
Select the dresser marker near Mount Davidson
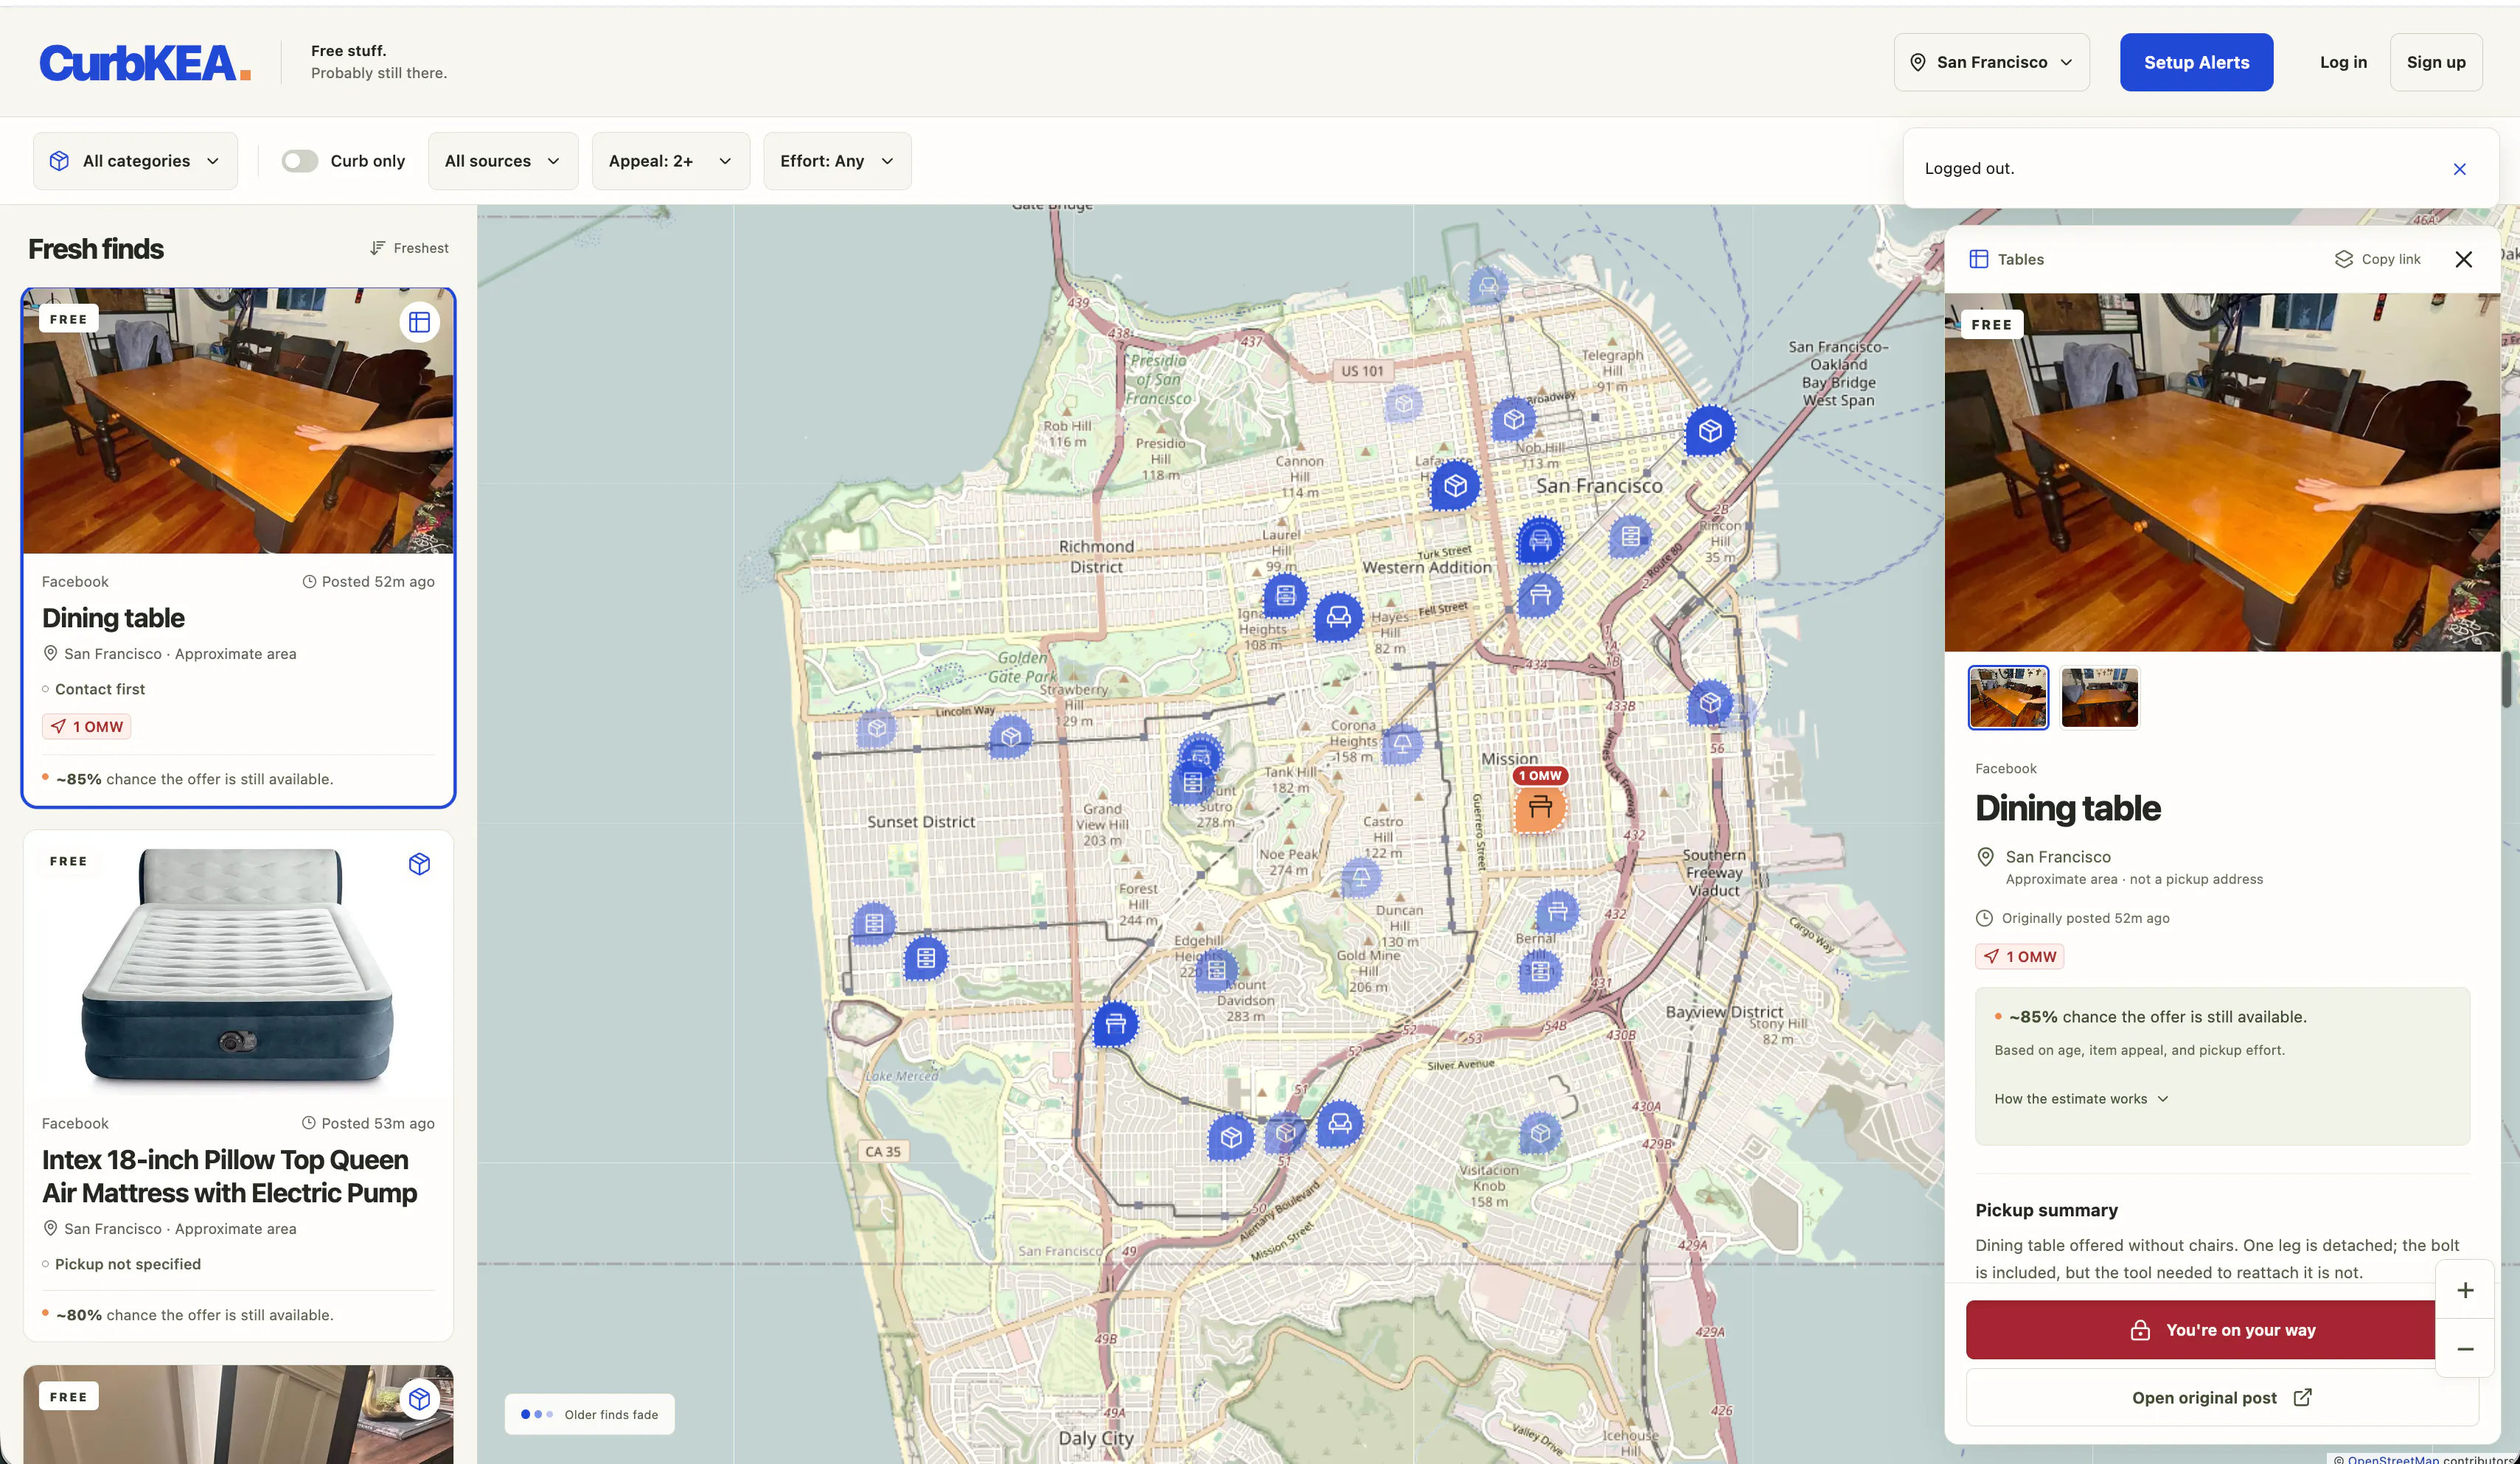pos(1216,970)
